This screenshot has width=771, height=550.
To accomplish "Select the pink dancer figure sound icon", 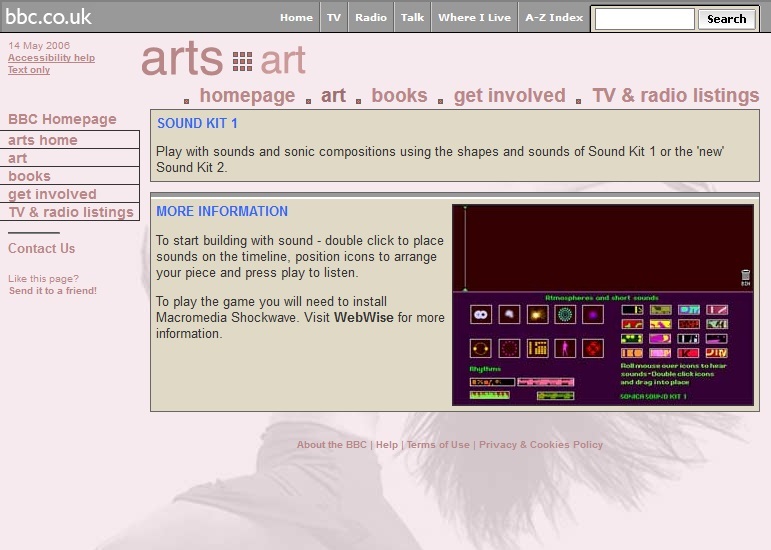I will point(565,348).
